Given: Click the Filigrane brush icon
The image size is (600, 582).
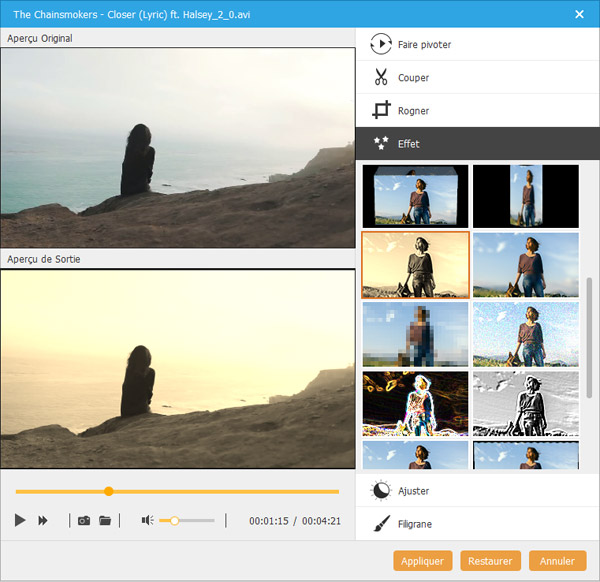Looking at the screenshot, I should click(380, 524).
